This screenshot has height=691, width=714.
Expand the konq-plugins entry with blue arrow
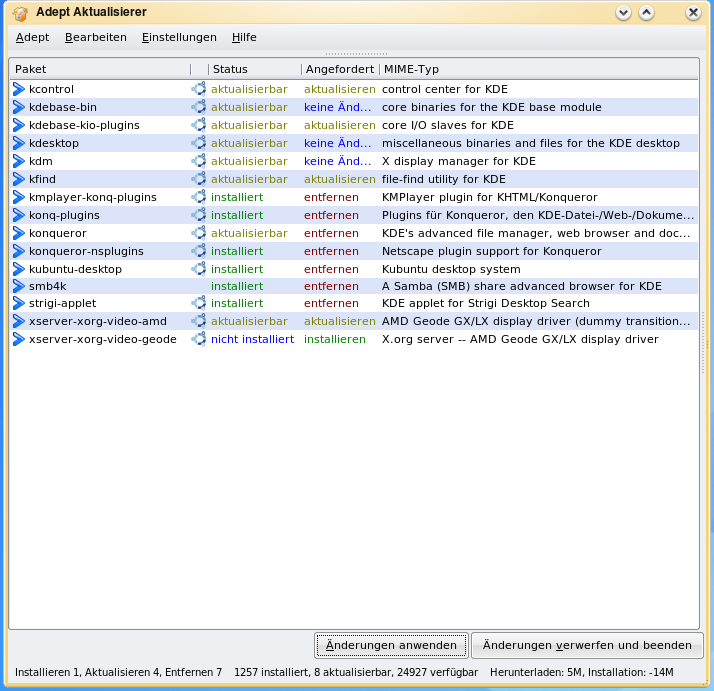[19, 215]
